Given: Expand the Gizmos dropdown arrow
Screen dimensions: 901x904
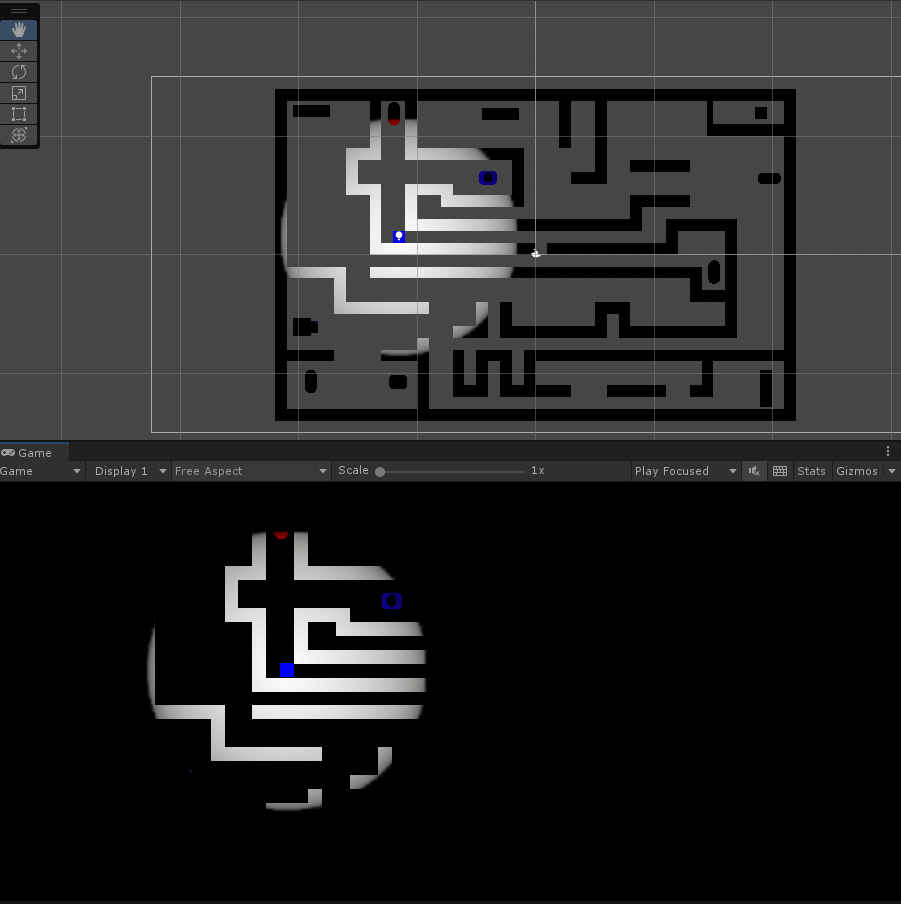Looking at the screenshot, I should point(890,470).
